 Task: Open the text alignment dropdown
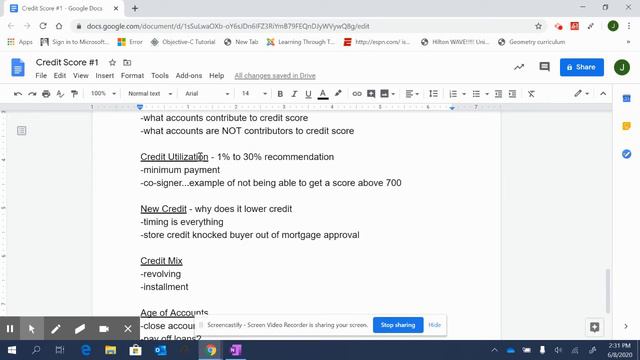pos(412,94)
